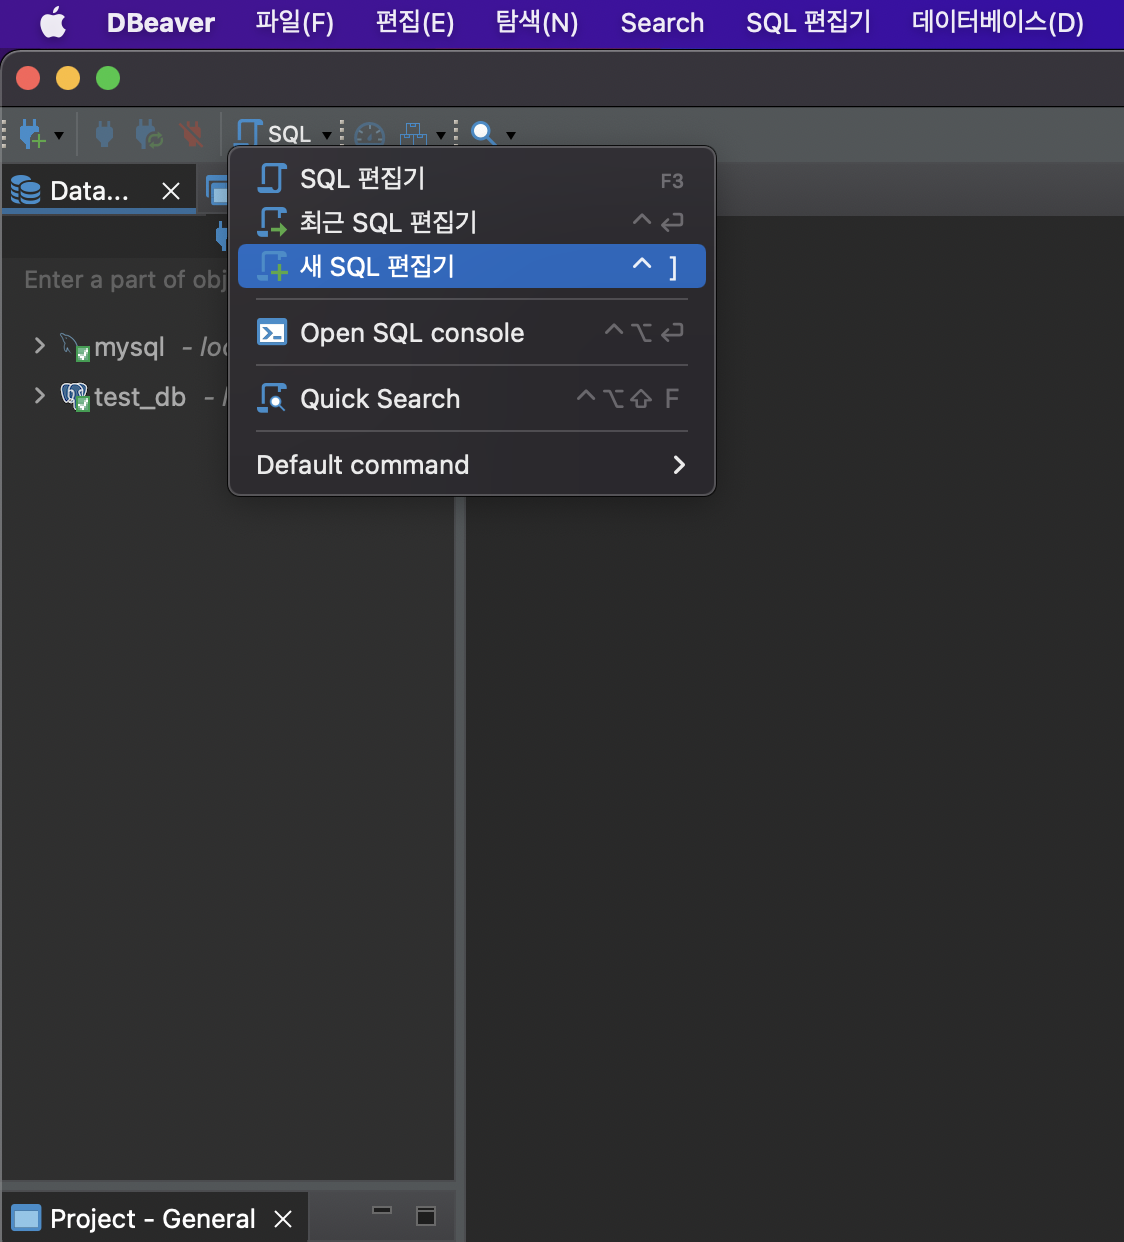Expand the mysql connection node

point(39,346)
